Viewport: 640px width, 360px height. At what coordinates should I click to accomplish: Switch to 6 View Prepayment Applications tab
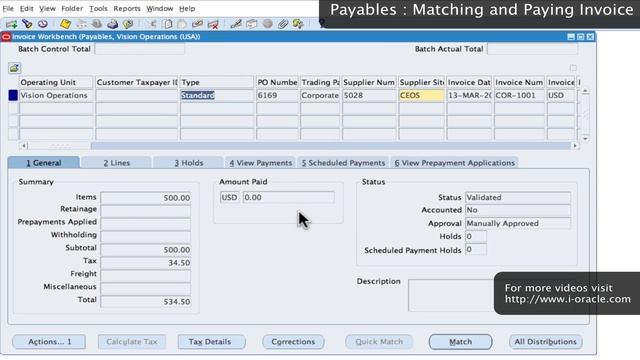click(454, 162)
